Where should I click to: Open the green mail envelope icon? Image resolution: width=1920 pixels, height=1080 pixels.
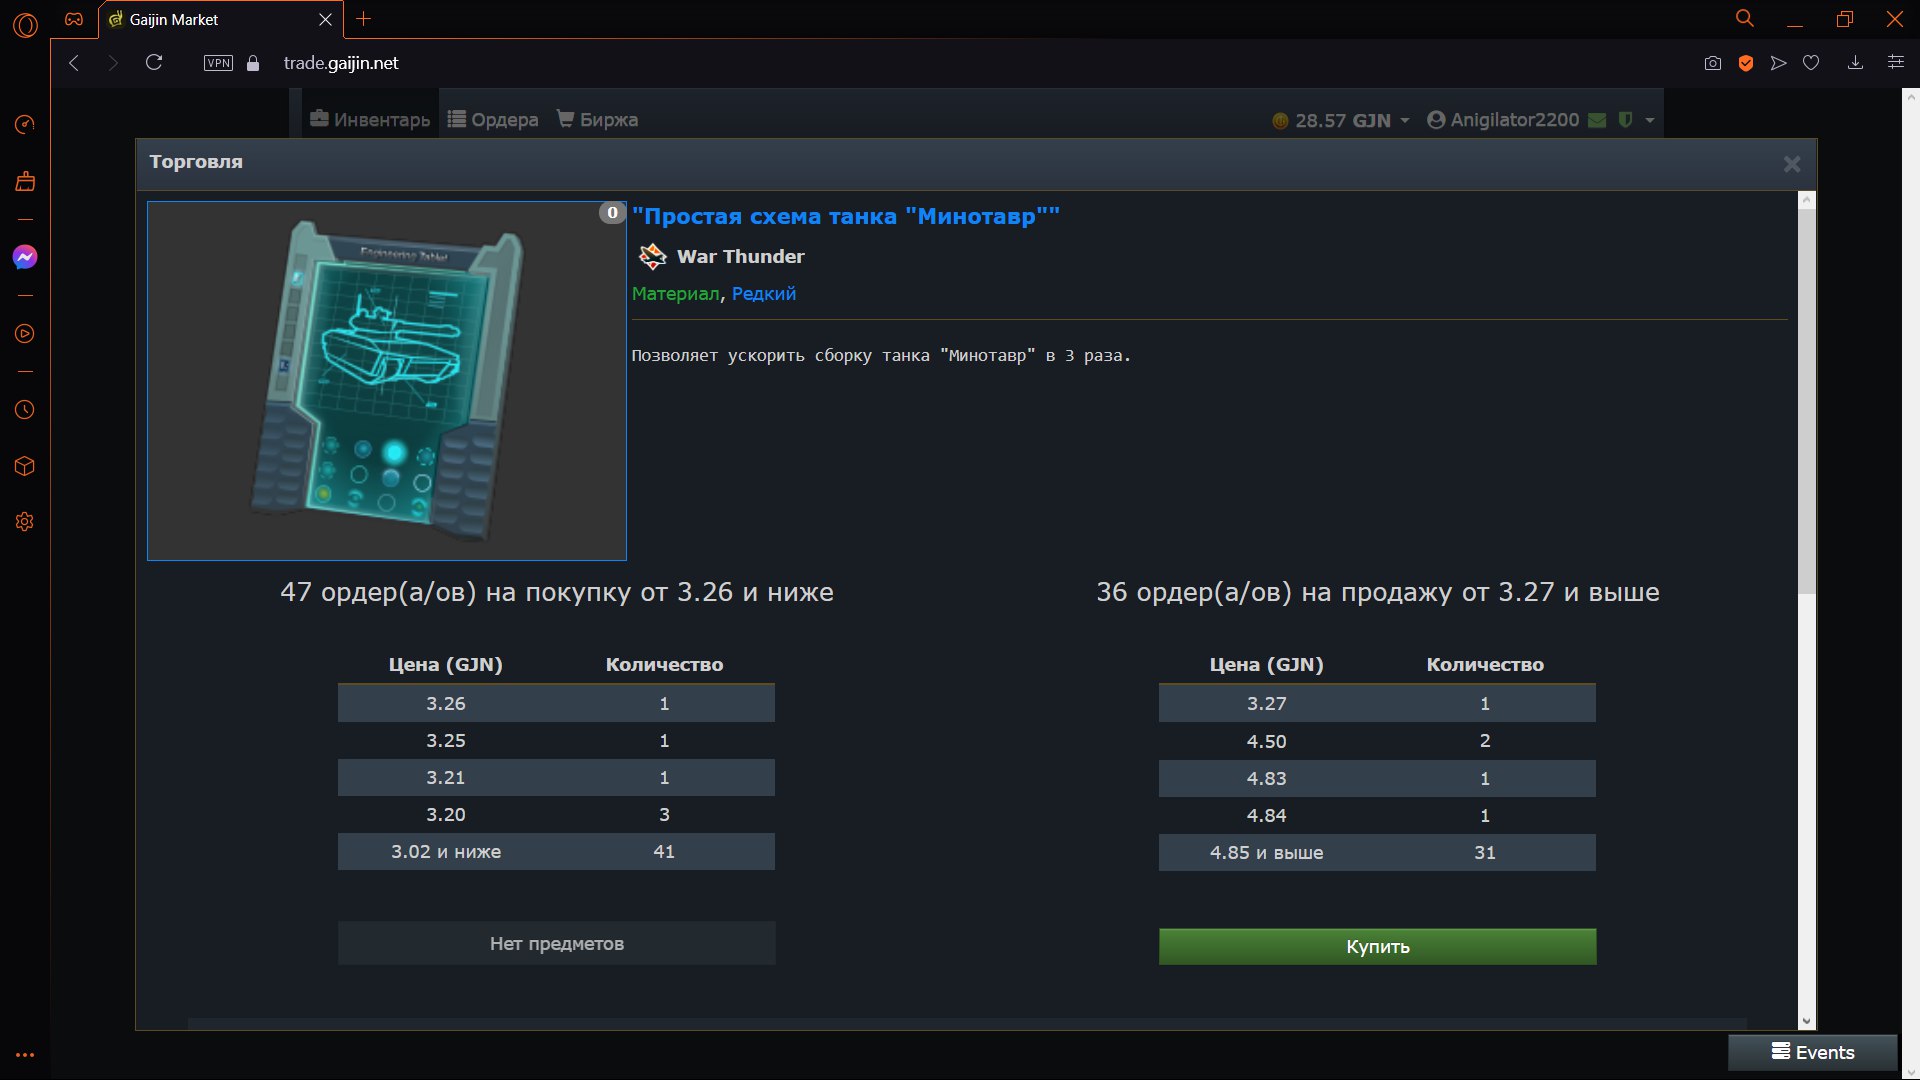coord(1597,120)
